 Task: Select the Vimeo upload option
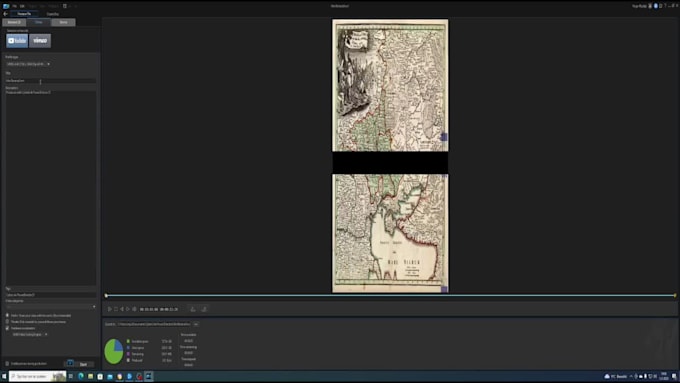40,41
